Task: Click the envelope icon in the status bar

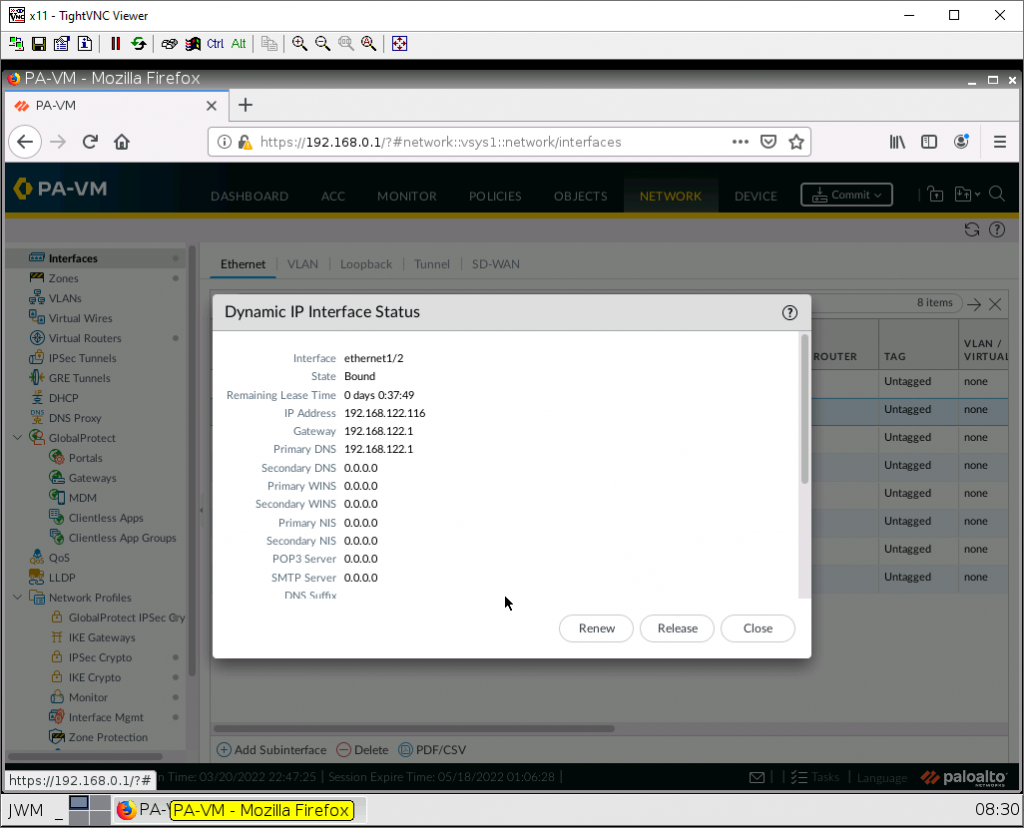Action: click(757, 776)
